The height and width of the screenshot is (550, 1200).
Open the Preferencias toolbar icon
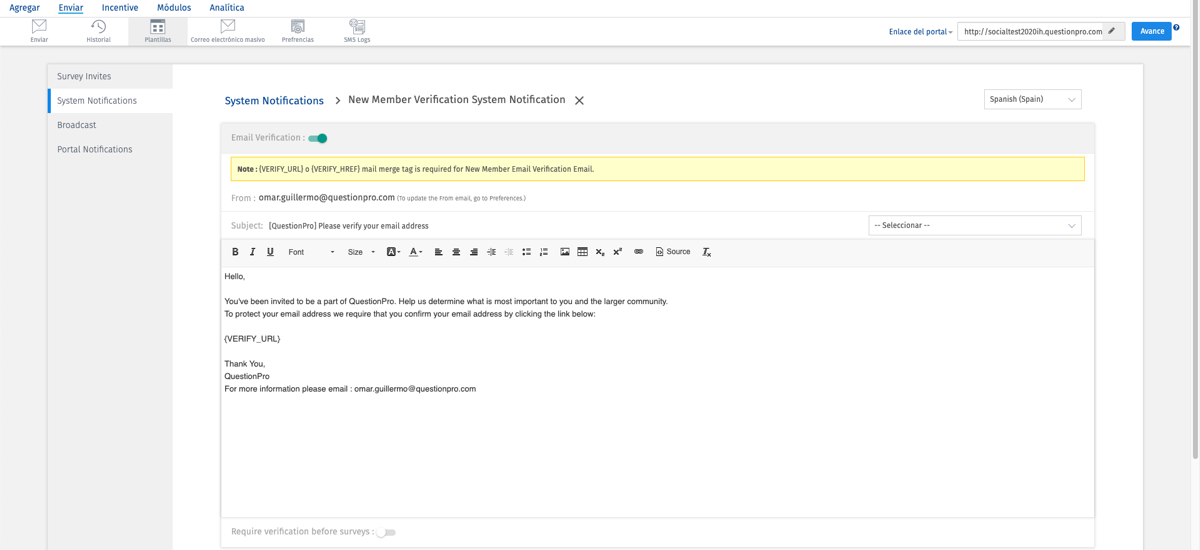298,31
